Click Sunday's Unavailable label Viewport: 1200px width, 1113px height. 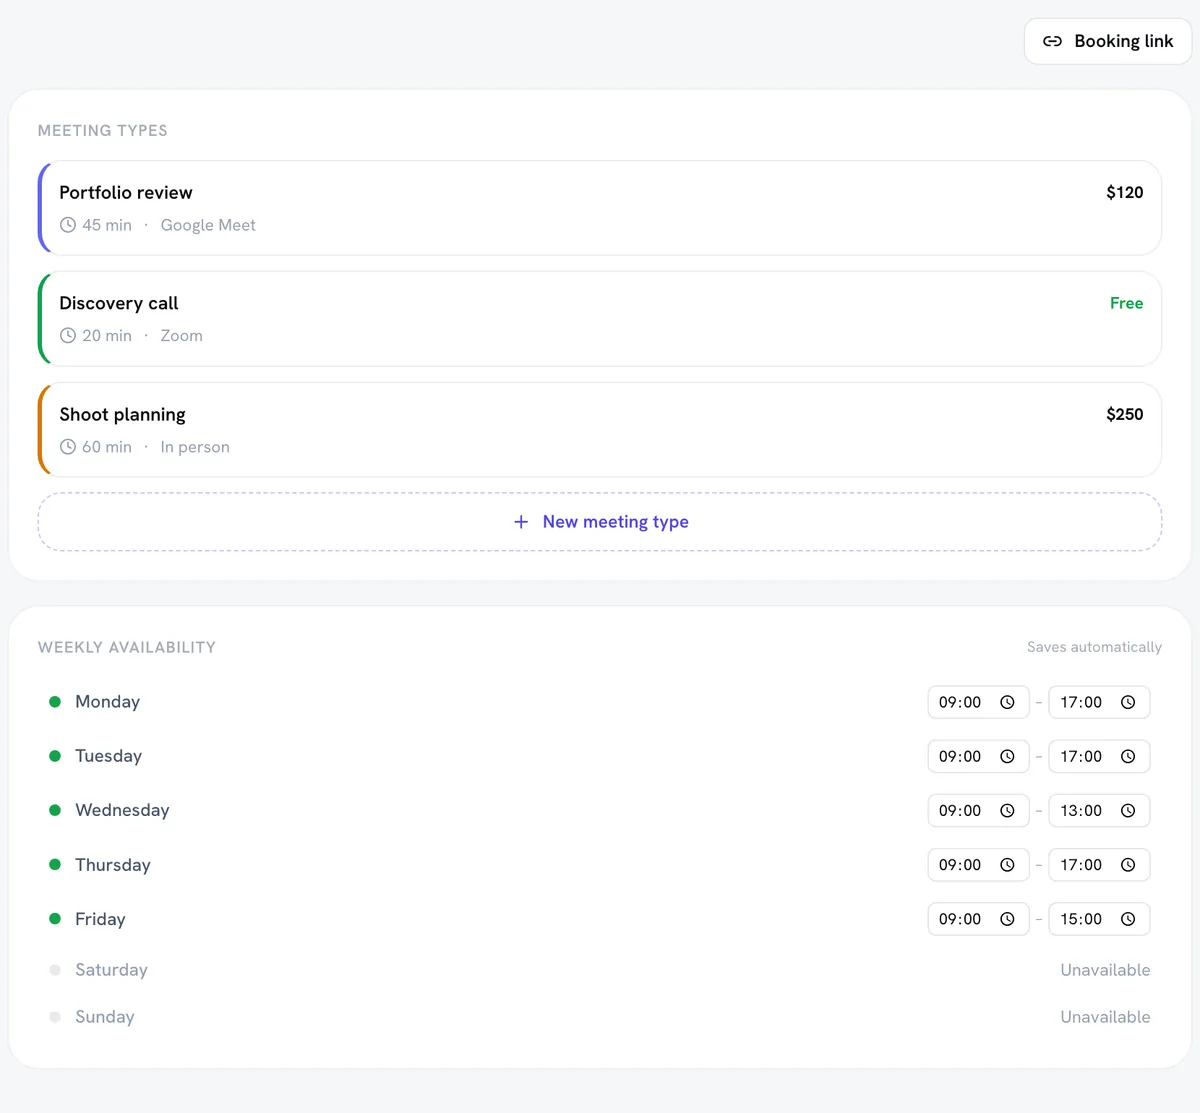(1105, 1017)
